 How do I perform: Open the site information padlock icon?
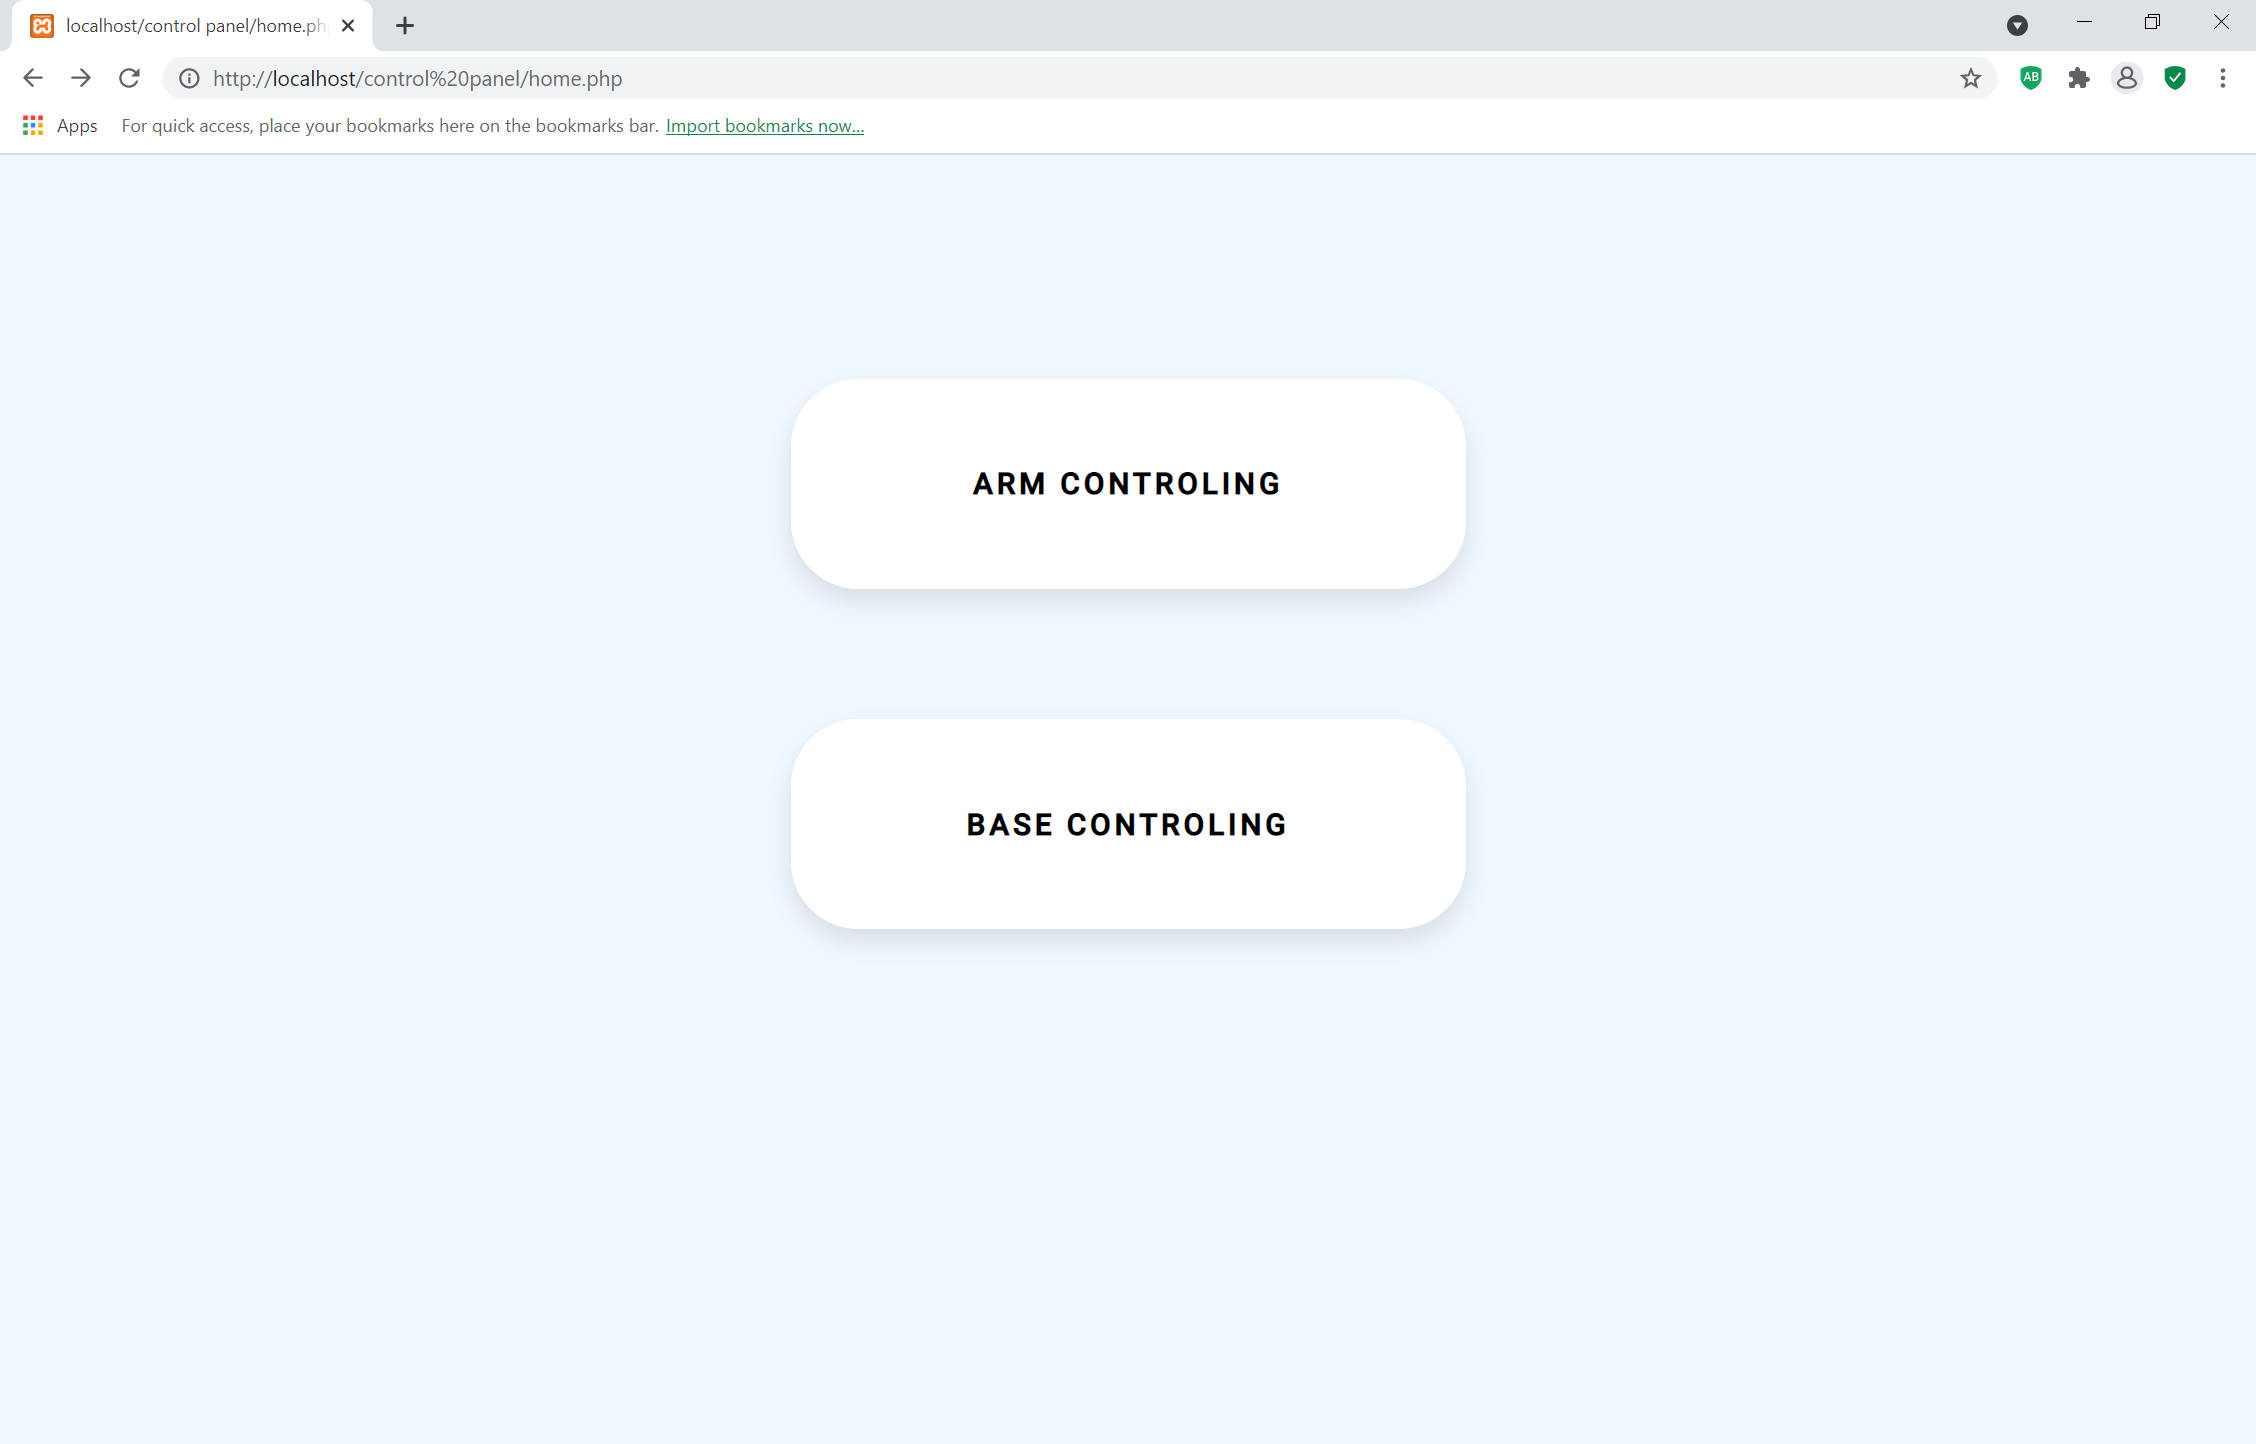(188, 78)
